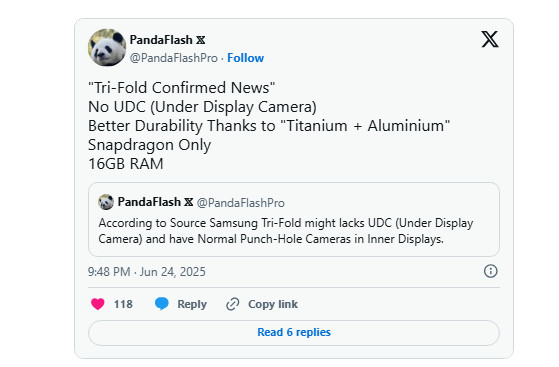Click @PandaFlashPro handle in the quoted tweet
Image resolution: width=559 pixels, height=367 pixels.
241,203
